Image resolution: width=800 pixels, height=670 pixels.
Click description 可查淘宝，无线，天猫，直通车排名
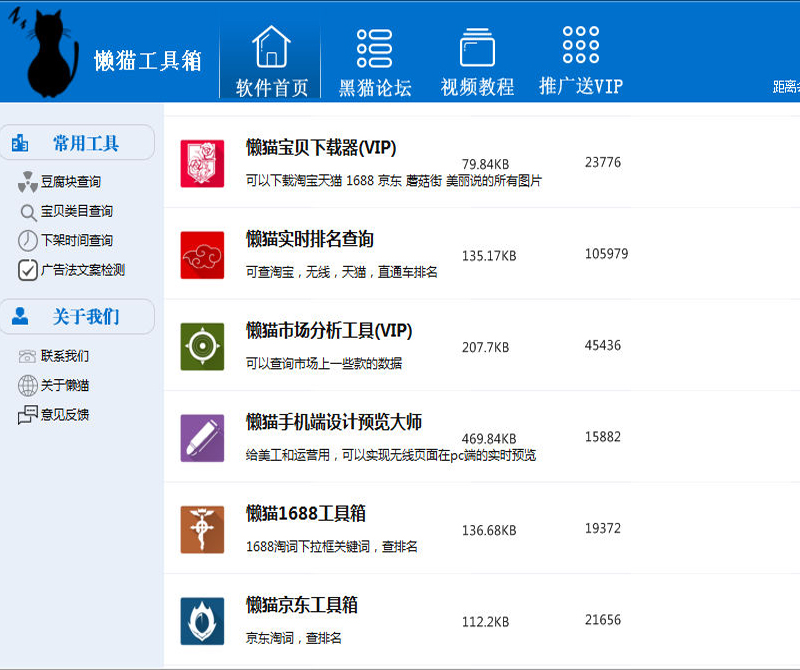(x=341, y=272)
